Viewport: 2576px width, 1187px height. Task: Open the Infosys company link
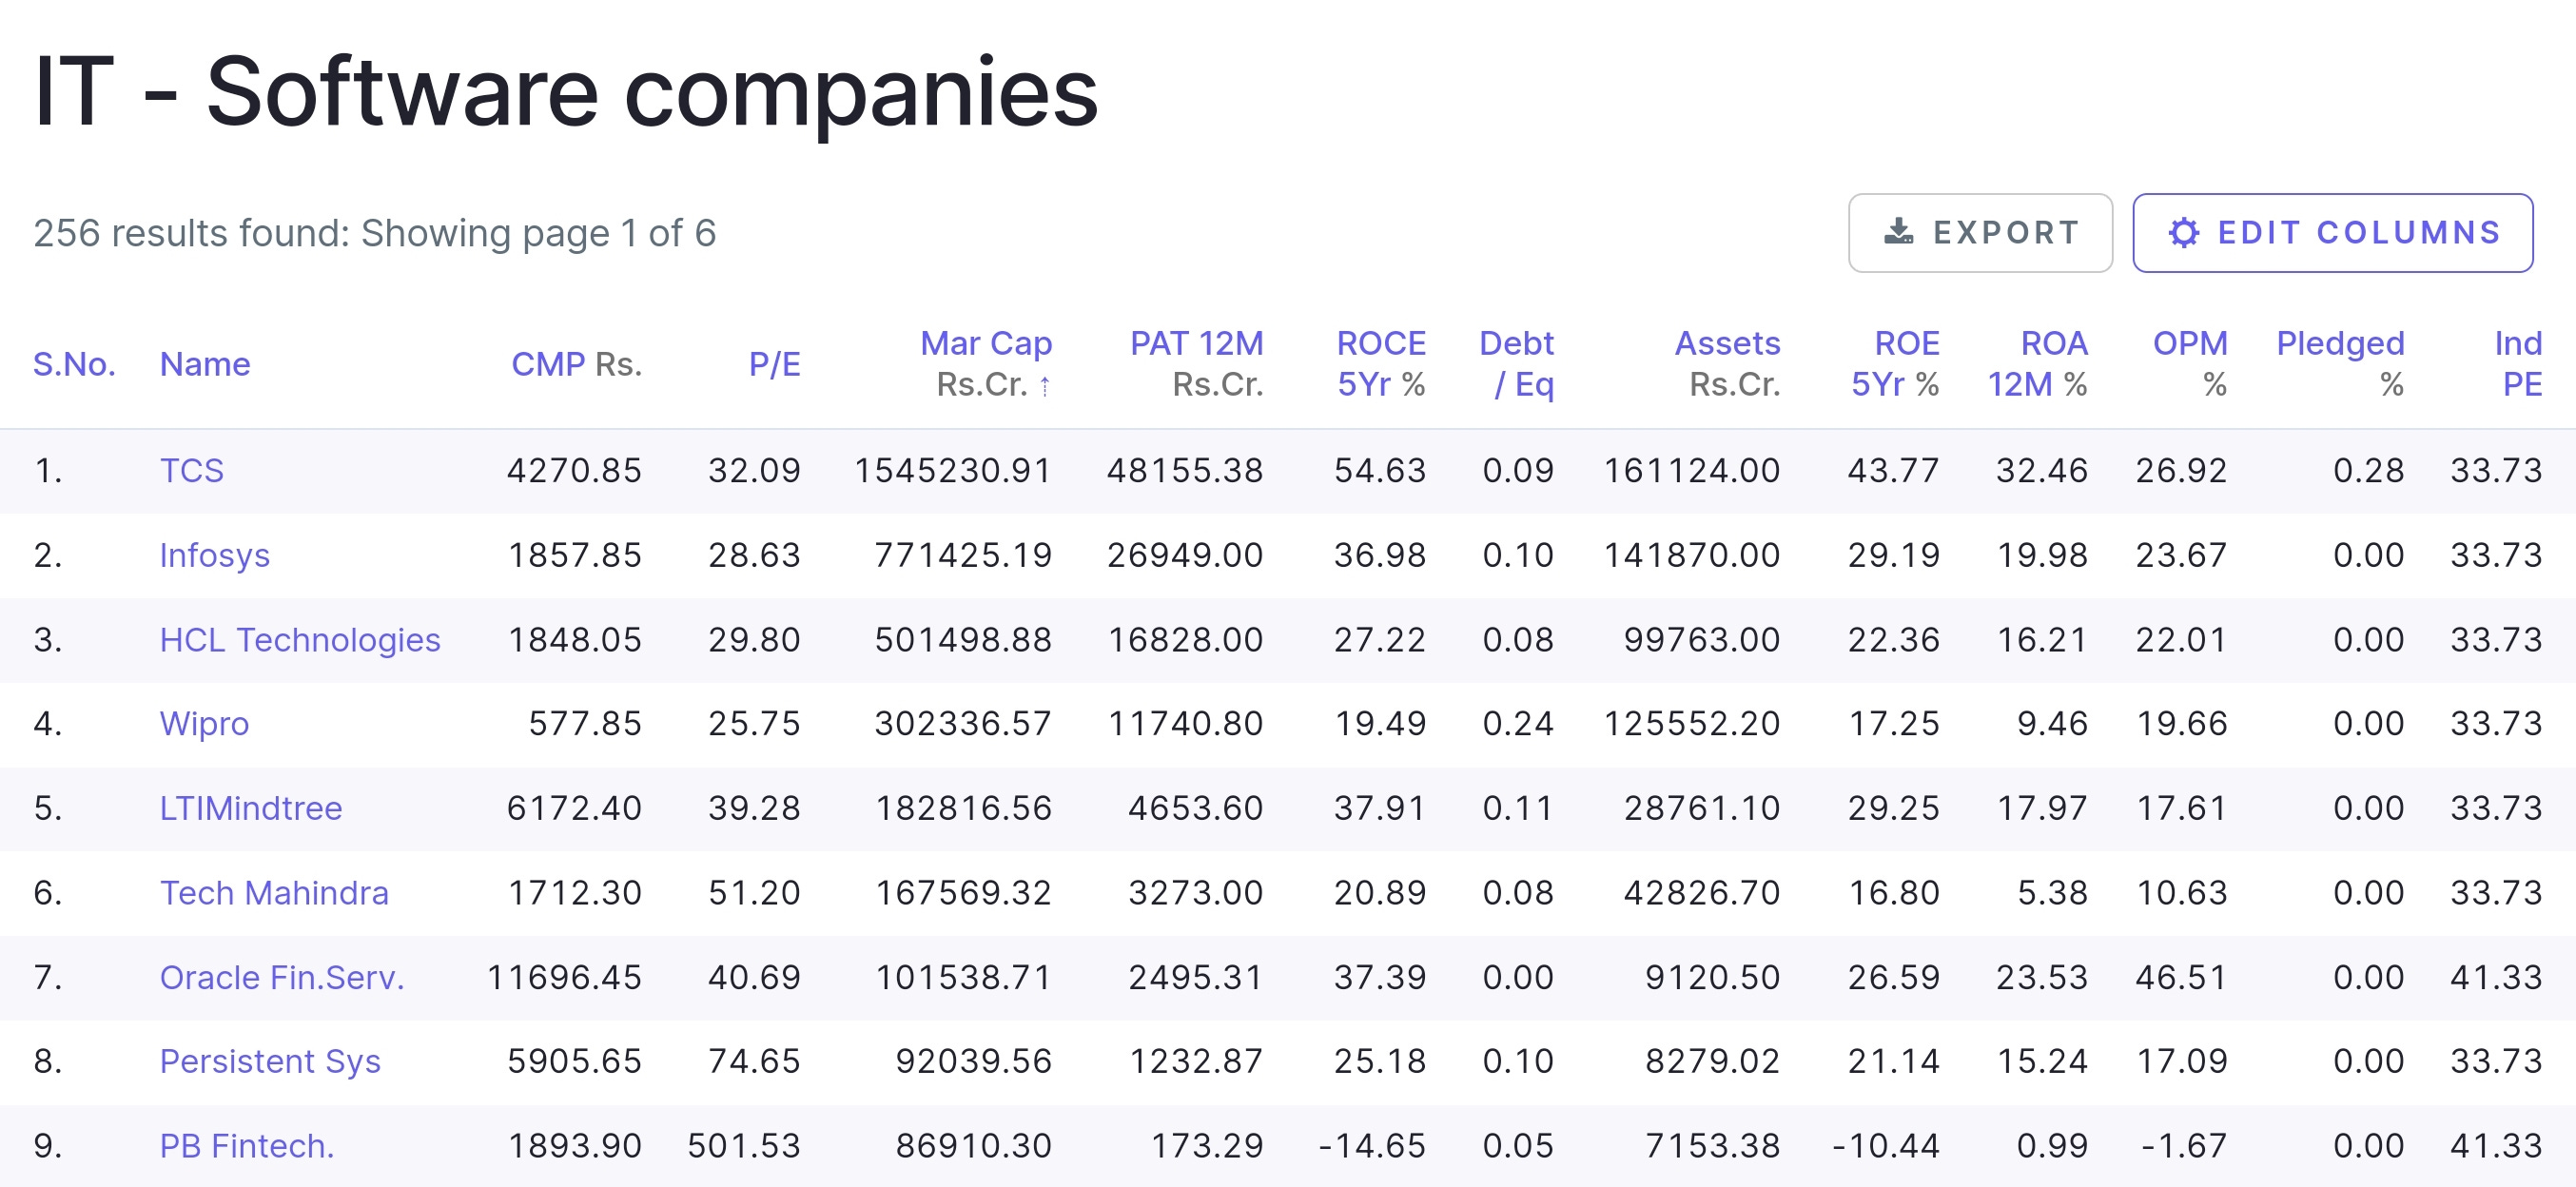click(215, 555)
